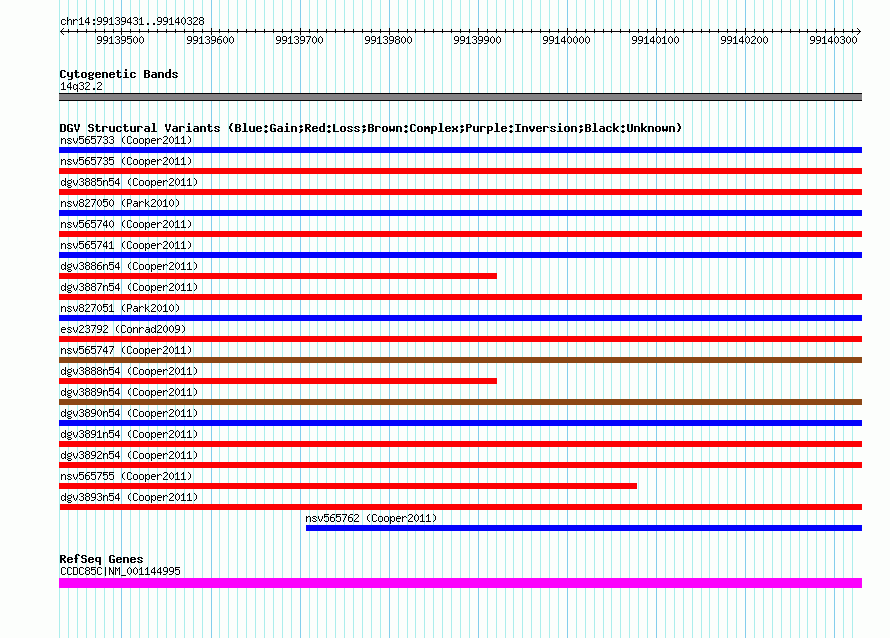The height and width of the screenshot is (638, 890).
Task: Click the CCDC85C|NM_001144995 gene label
Action: click(x=120, y=571)
